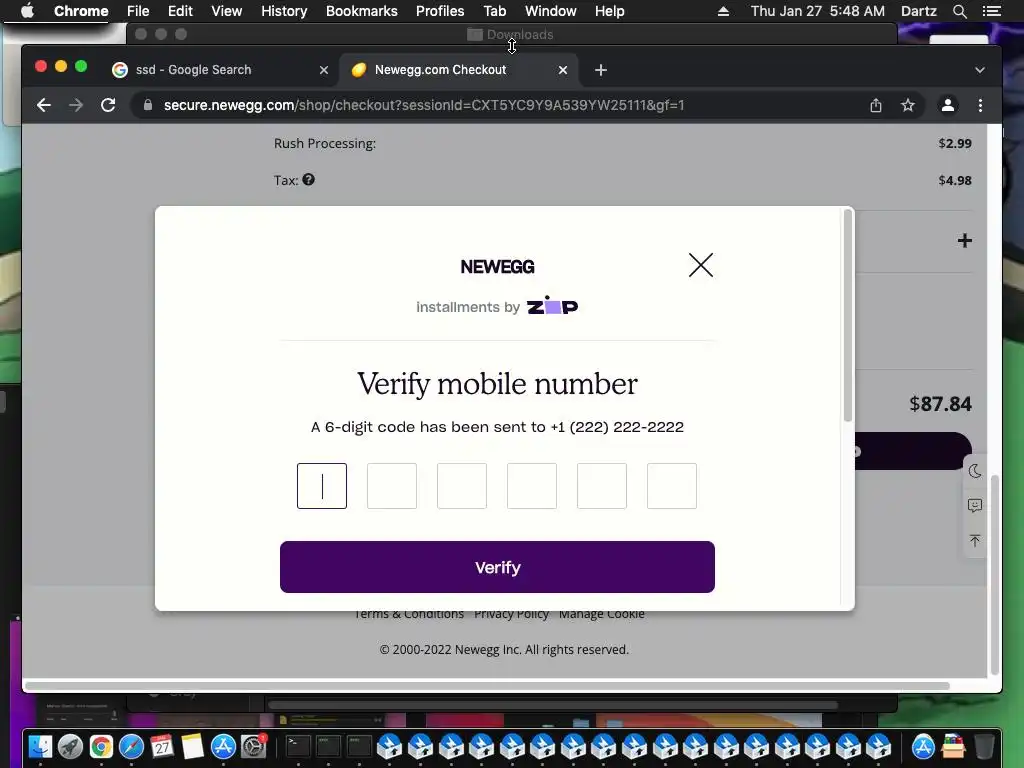
Task: Click the page vertical scrollbar
Action: (x=995, y=575)
